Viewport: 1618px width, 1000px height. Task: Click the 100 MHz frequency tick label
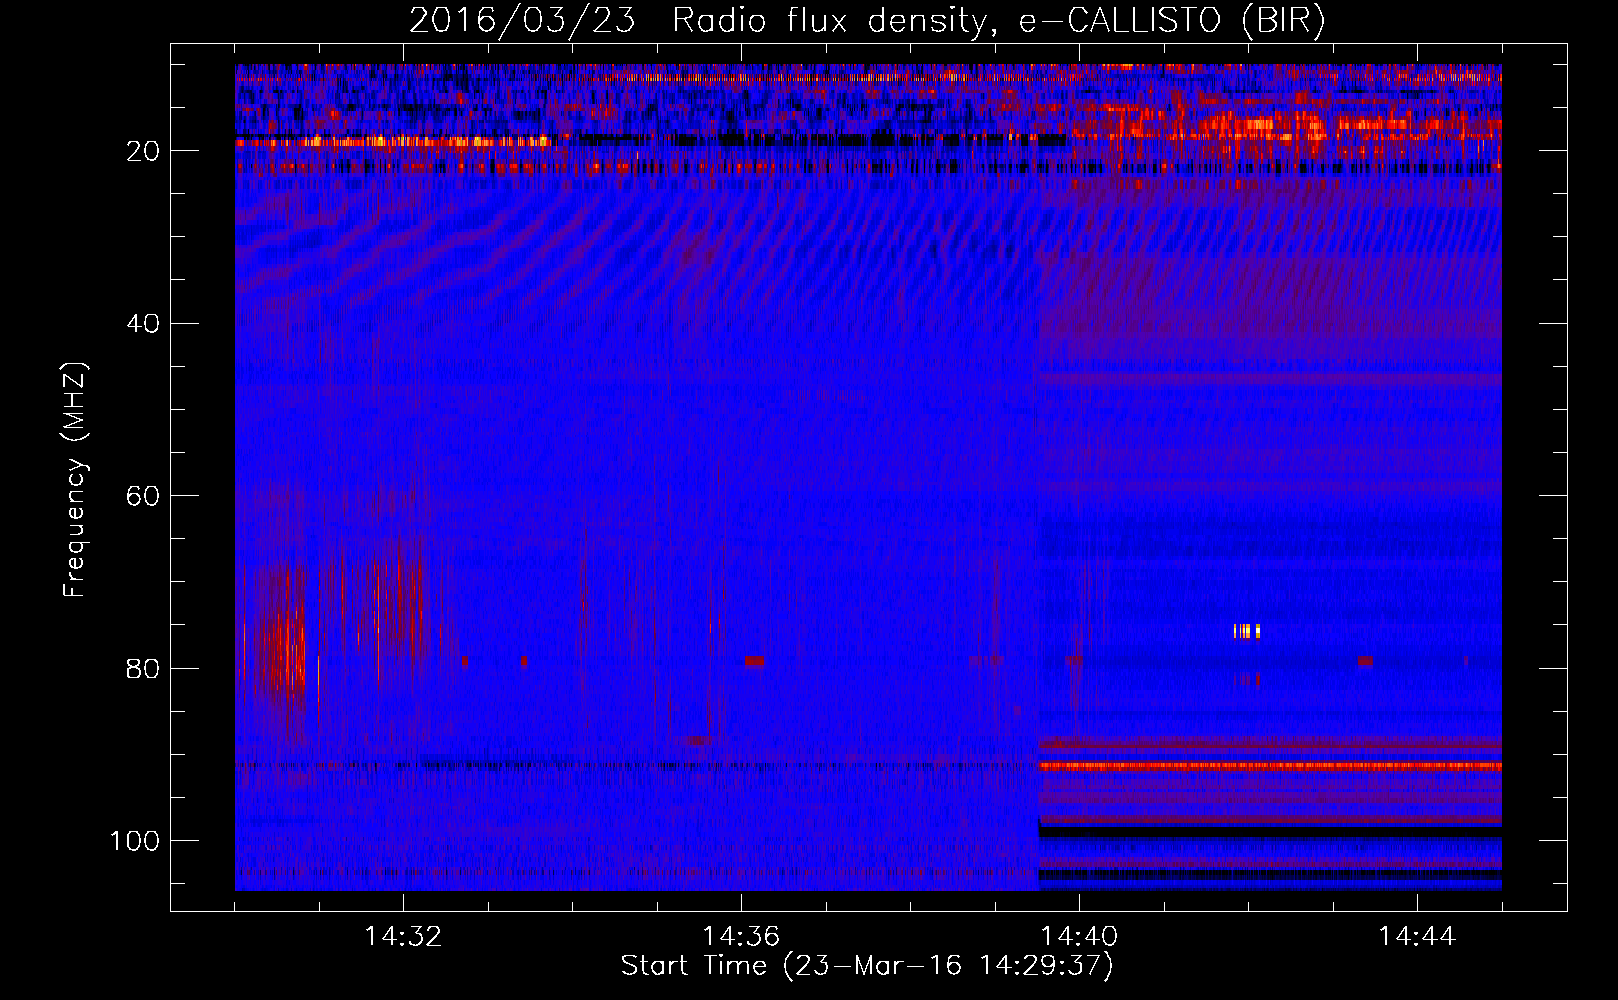coord(135,841)
